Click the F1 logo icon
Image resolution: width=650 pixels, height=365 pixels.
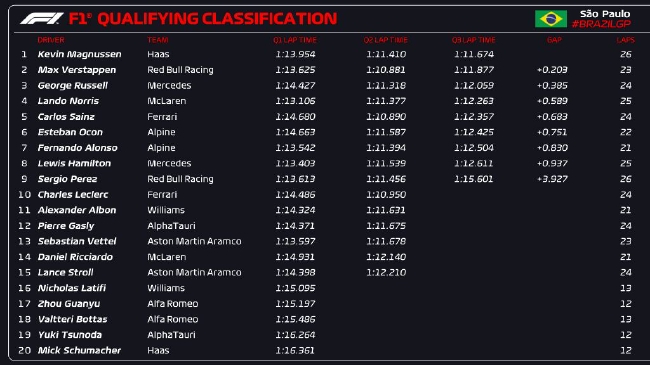pyautogui.click(x=42, y=18)
